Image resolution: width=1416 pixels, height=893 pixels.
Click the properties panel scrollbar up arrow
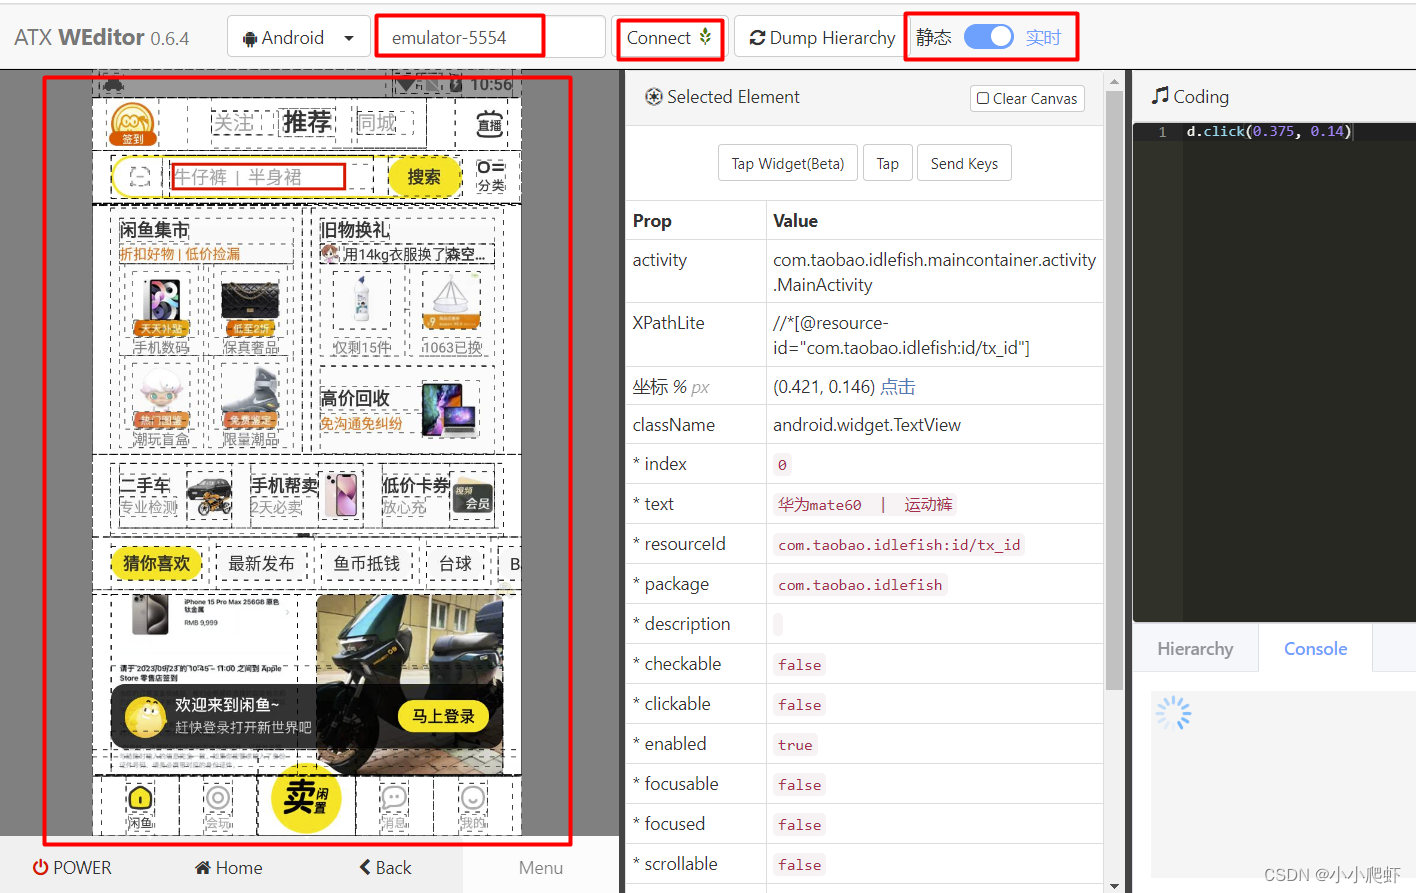point(1114,82)
